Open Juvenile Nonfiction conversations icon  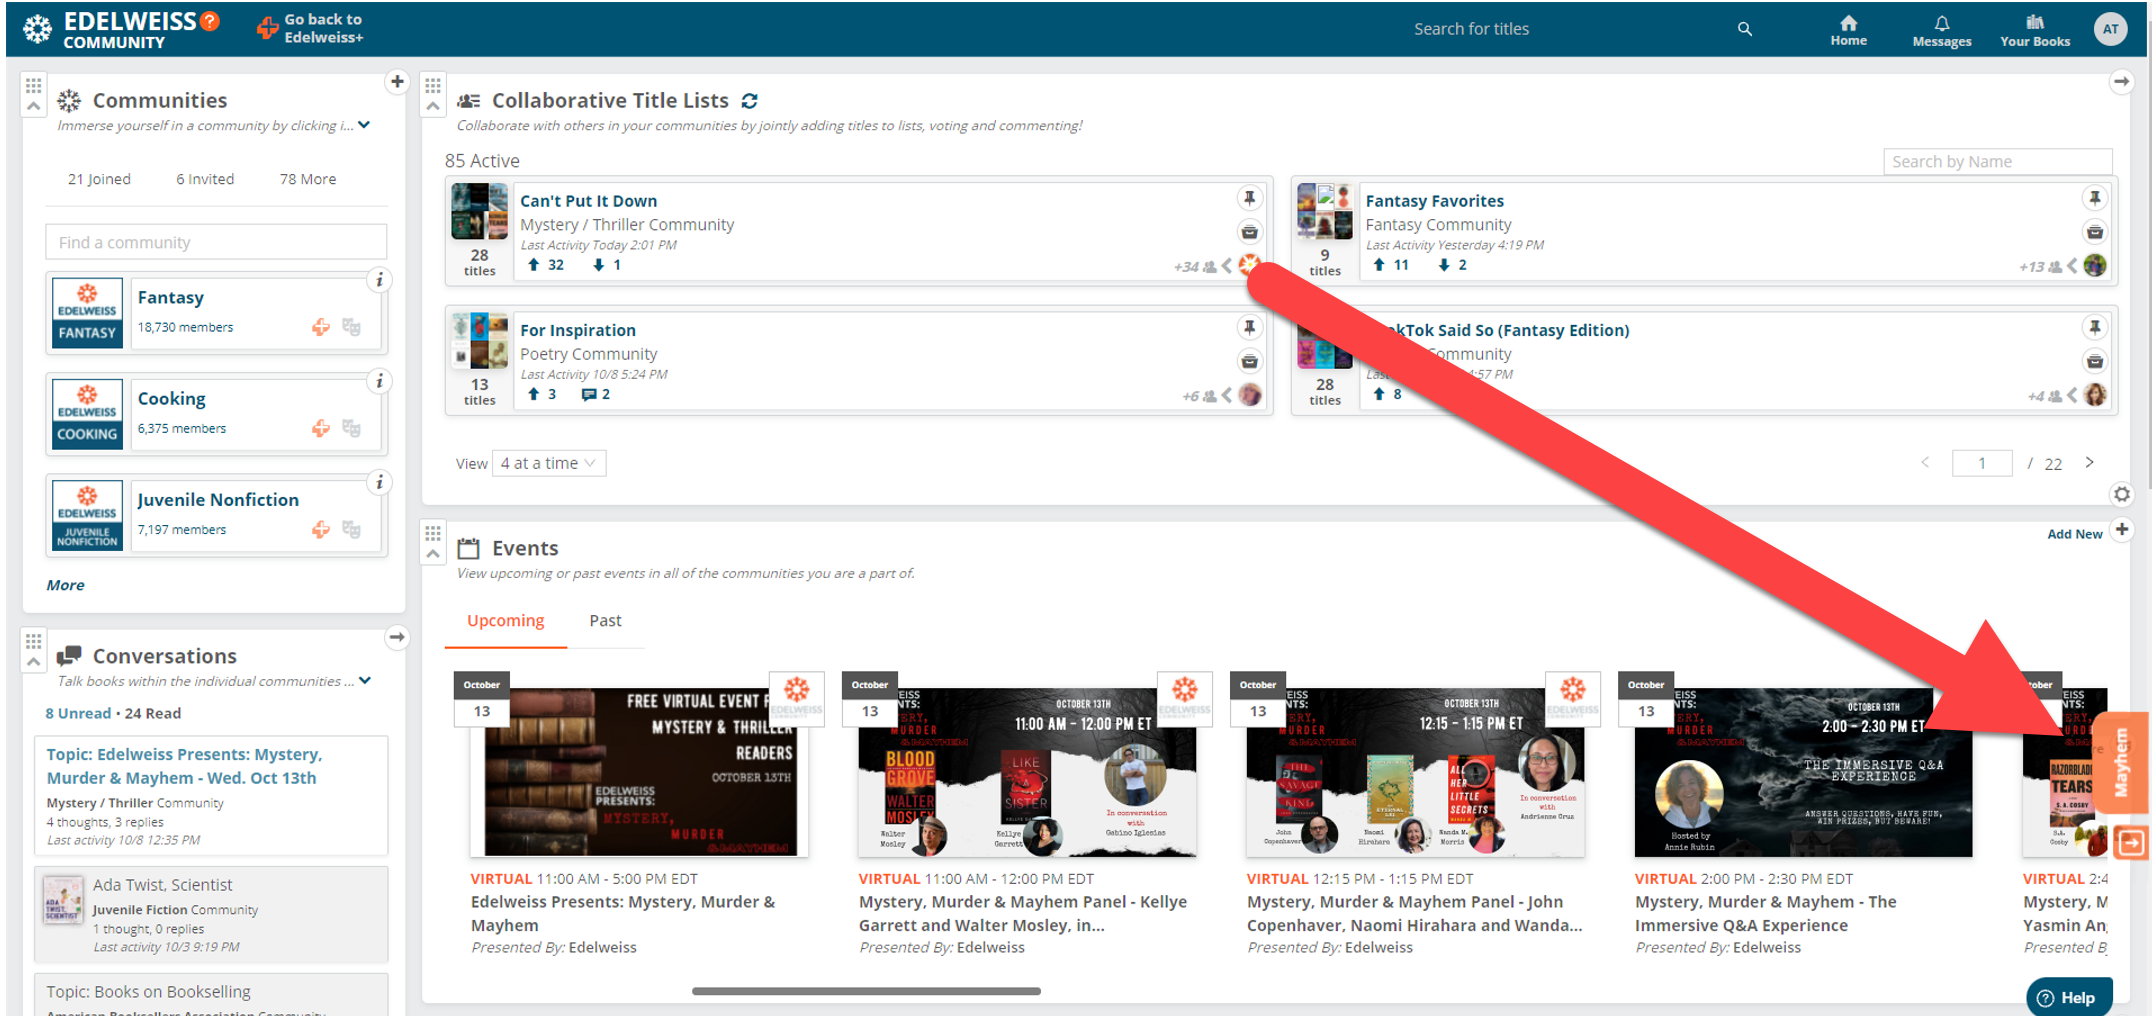pos(351,529)
